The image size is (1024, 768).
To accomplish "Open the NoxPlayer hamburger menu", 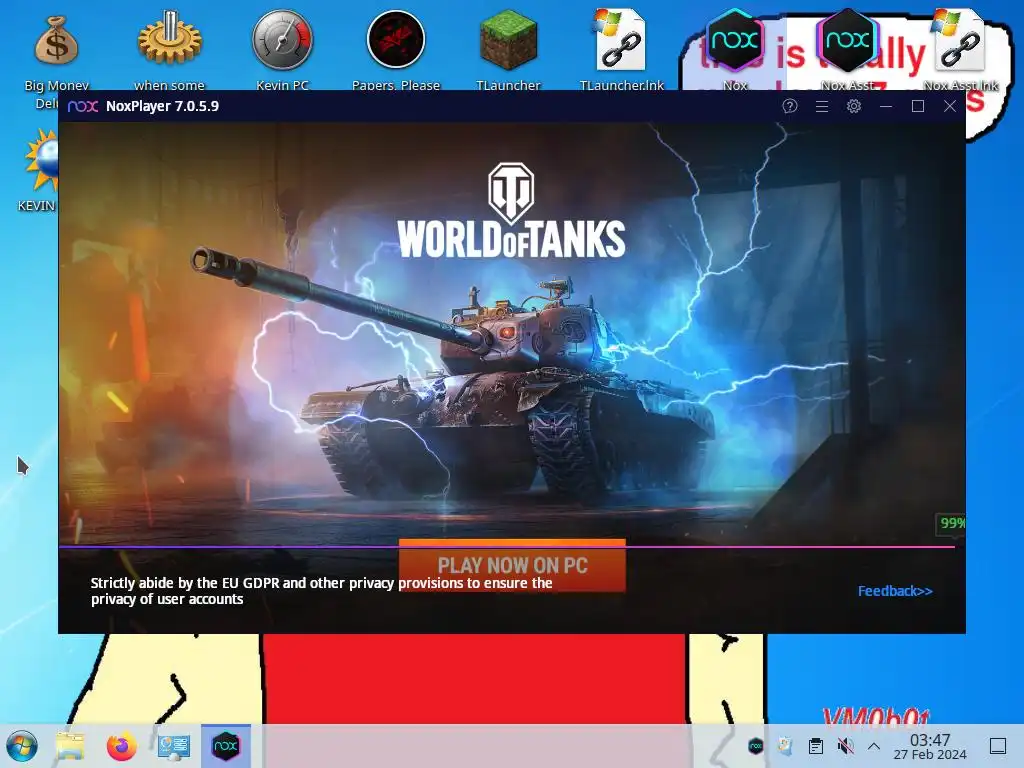I will point(822,106).
